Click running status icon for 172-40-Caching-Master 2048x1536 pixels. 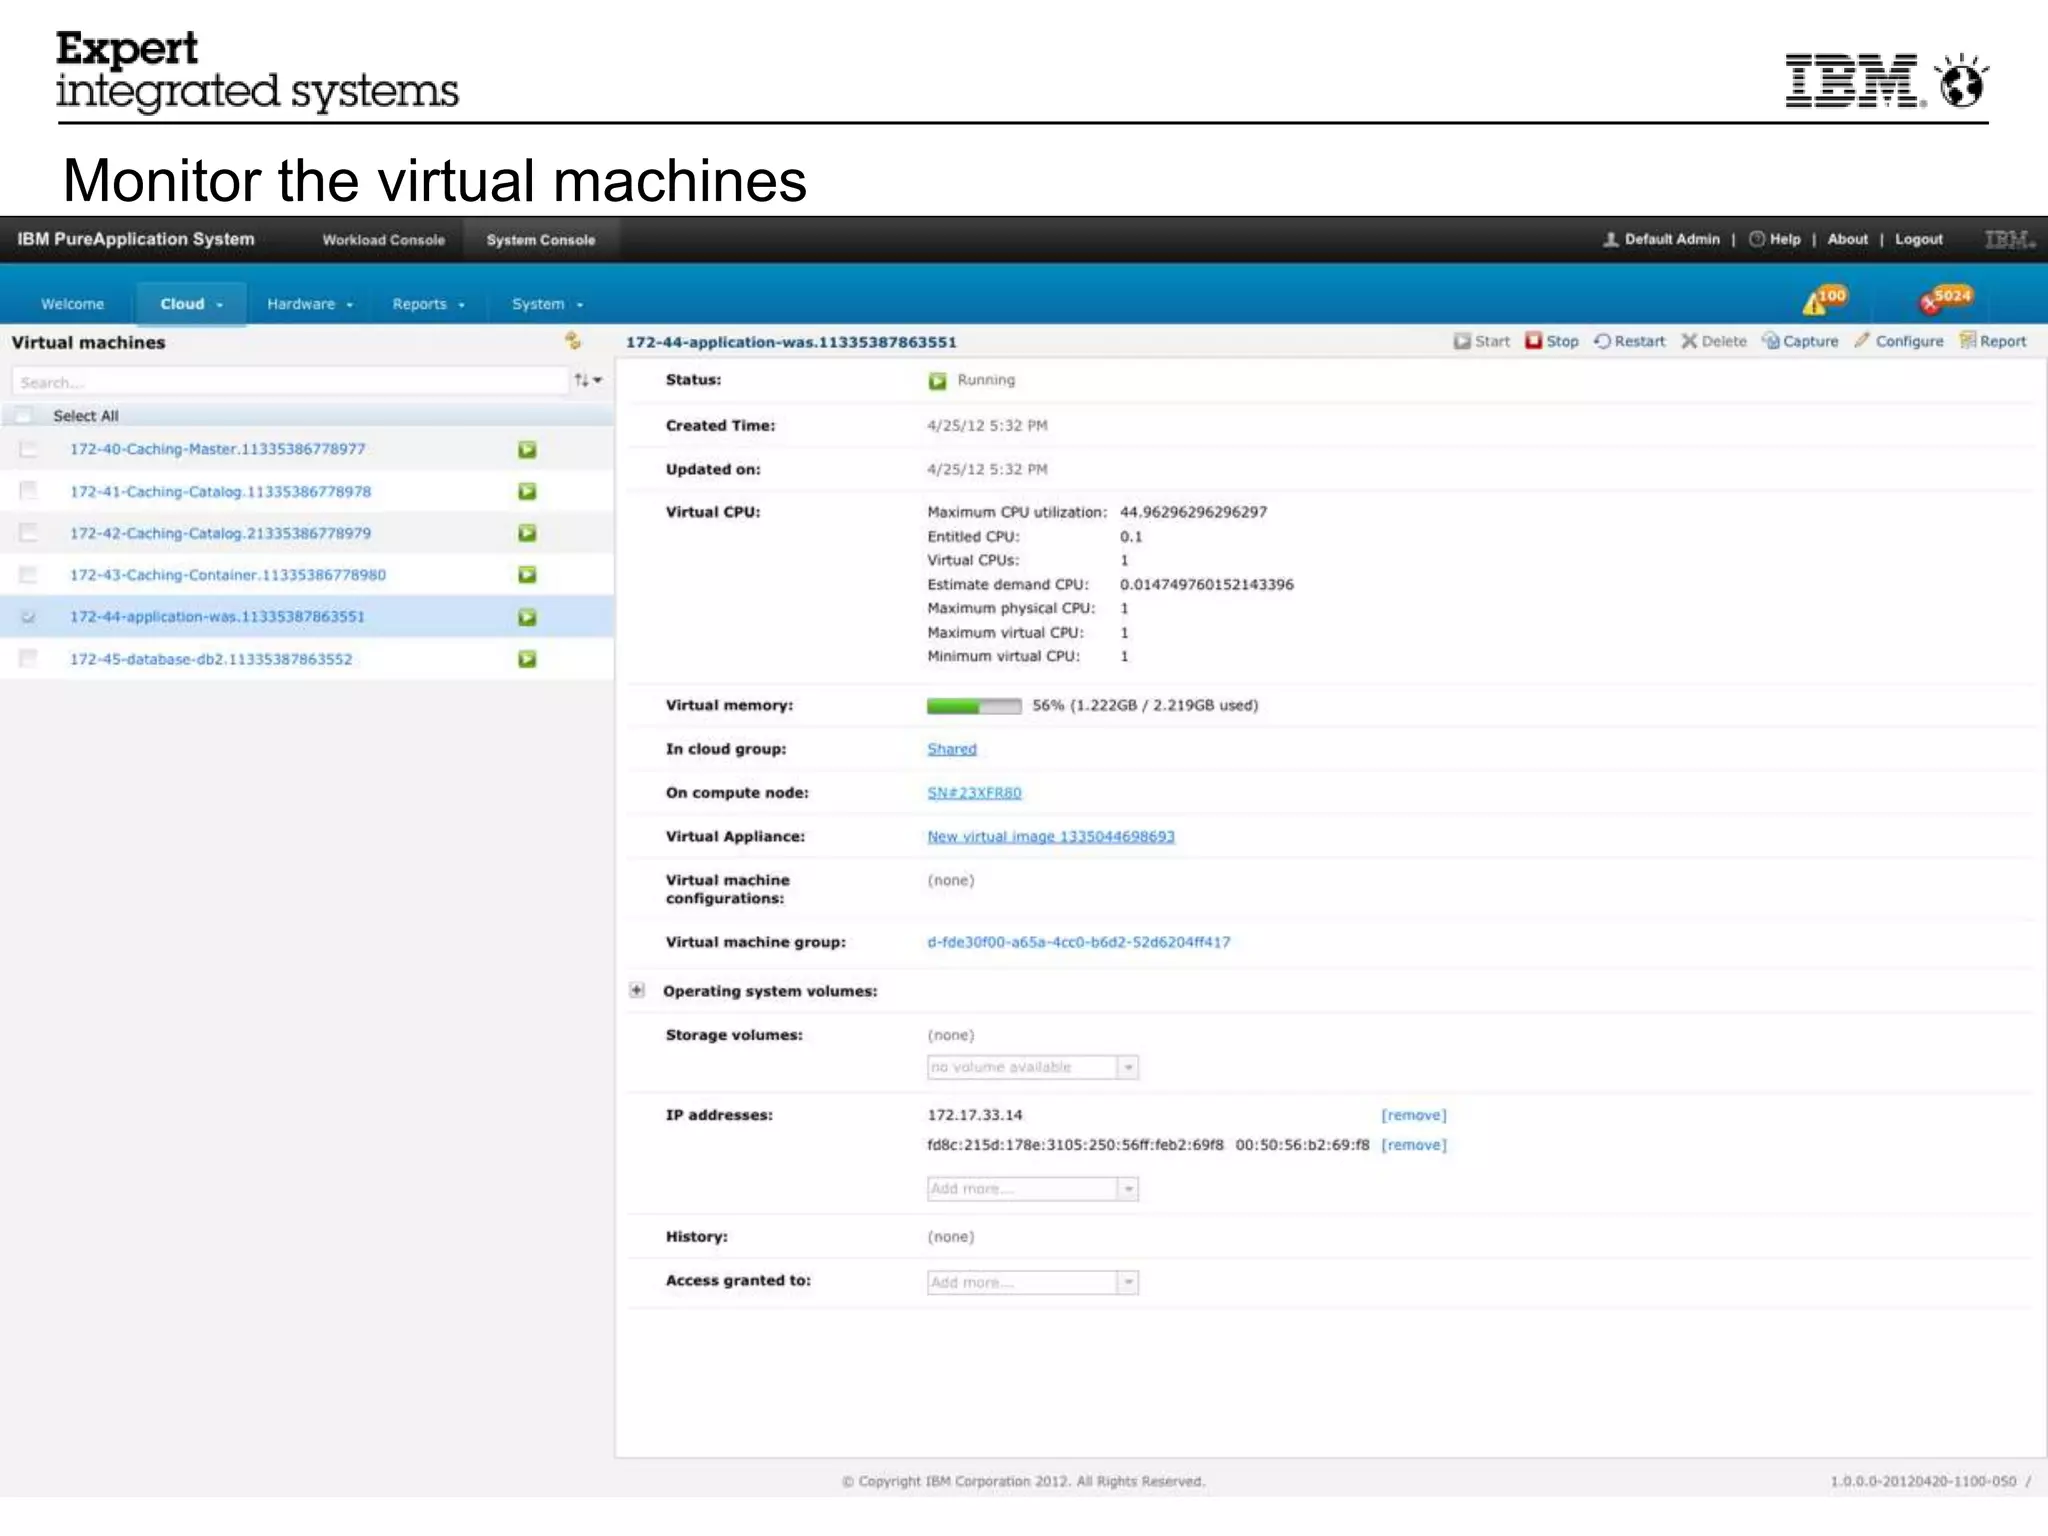click(527, 450)
